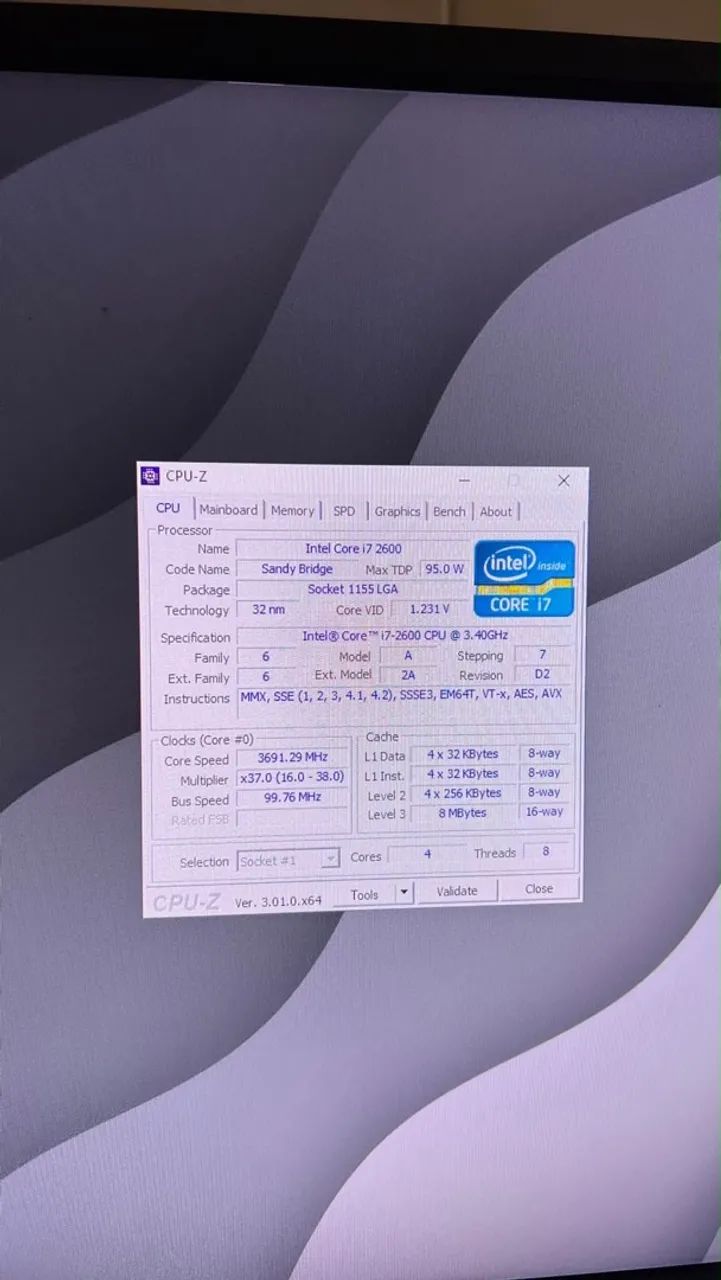Click the Core VID value 1.231 V

click(x=429, y=608)
